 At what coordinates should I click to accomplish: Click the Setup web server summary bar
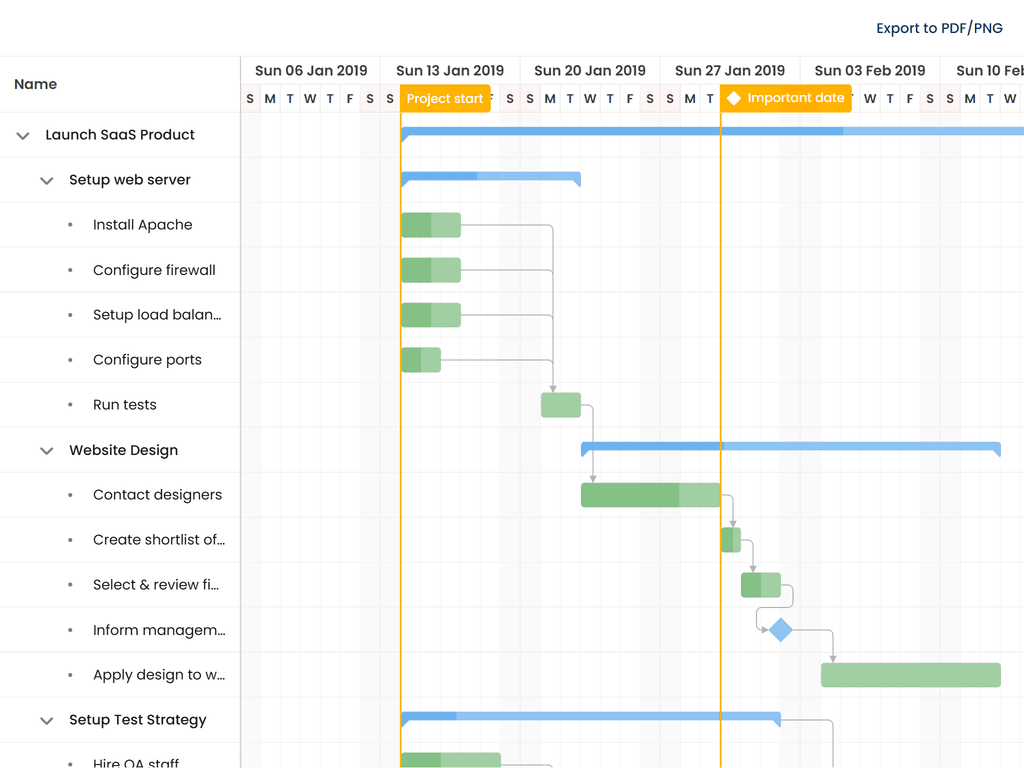490,177
